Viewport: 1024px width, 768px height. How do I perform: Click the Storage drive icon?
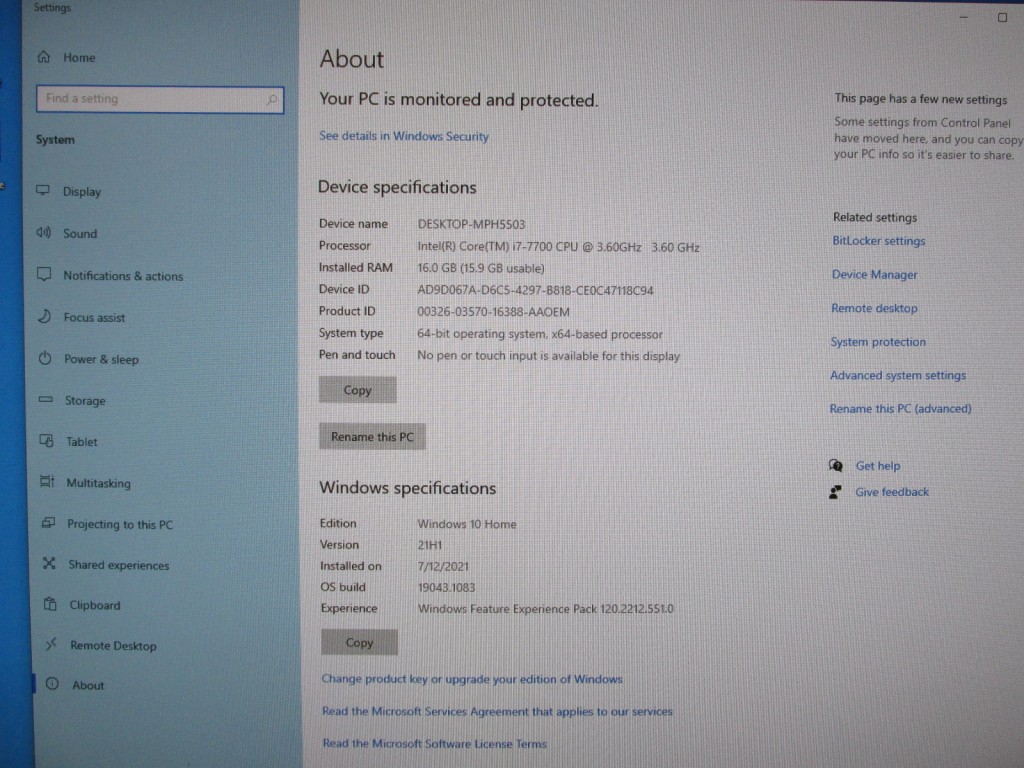(46, 399)
